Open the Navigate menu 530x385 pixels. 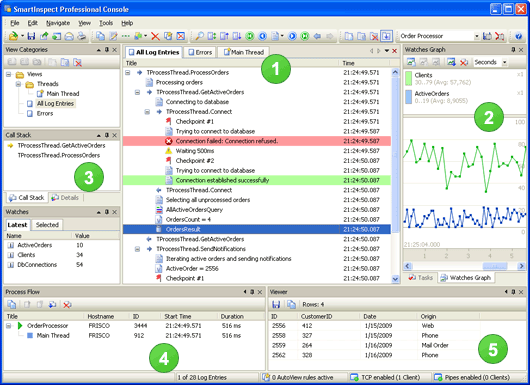click(x=58, y=23)
